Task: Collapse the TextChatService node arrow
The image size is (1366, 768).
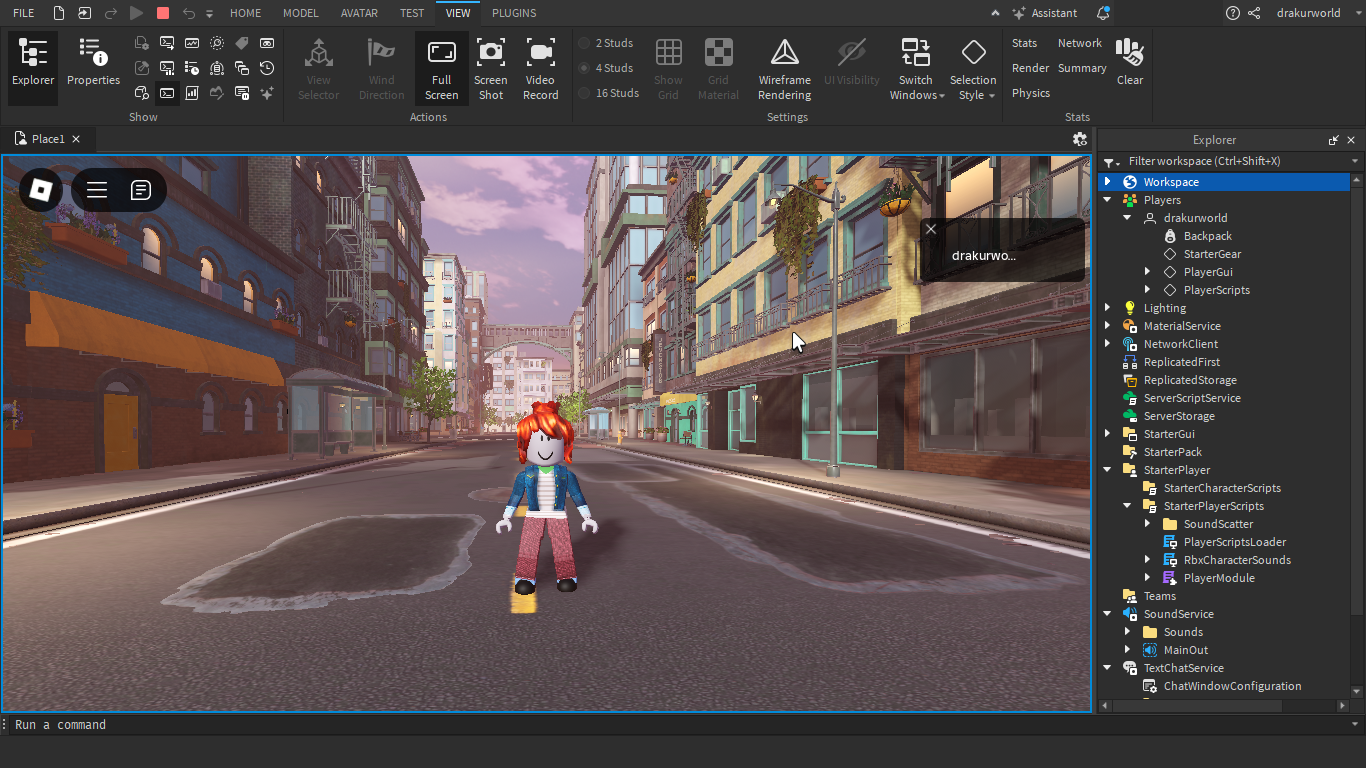Action: (1107, 668)
